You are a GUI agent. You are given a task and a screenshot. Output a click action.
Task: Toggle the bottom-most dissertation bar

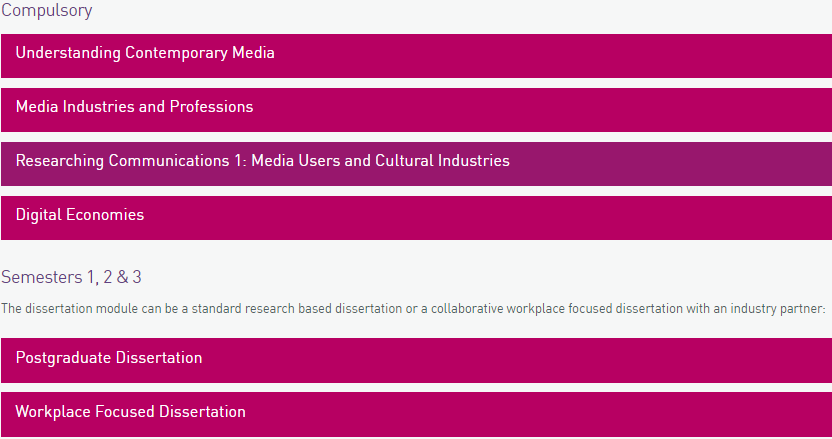click(x=600, y=413)
